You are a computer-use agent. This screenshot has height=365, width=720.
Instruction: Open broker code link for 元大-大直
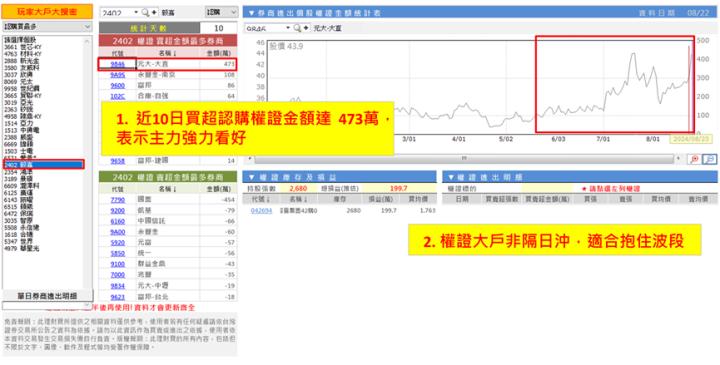tap(118, 64)
